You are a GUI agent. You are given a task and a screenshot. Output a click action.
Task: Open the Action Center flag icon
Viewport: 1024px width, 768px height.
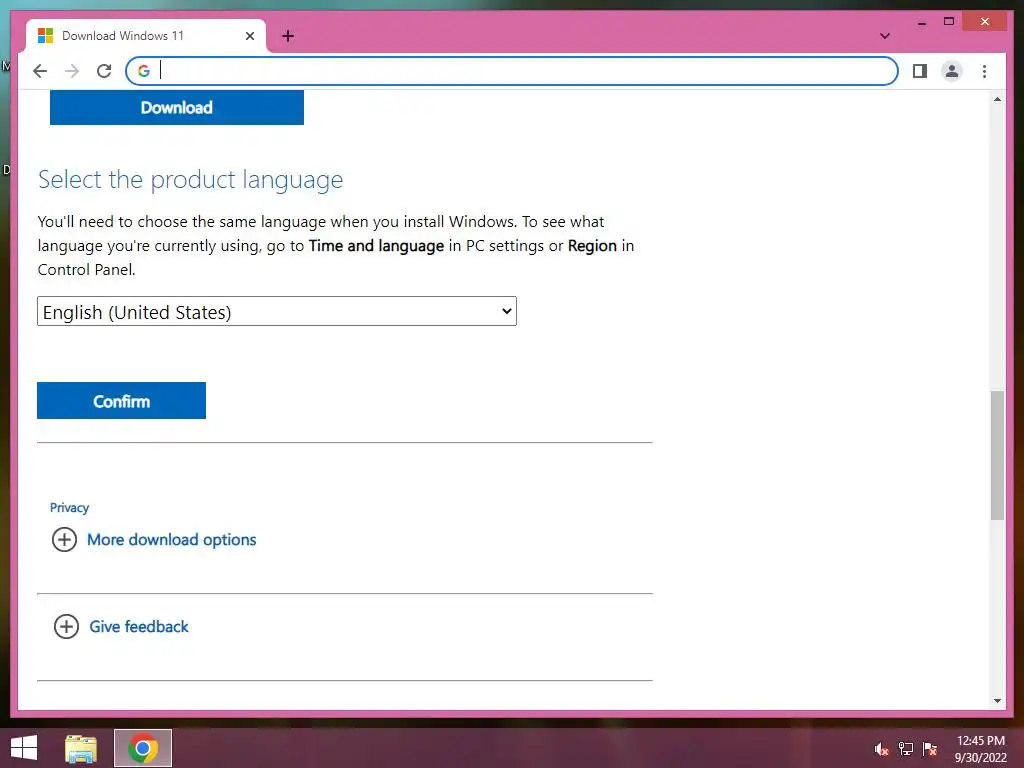tap(930, 749)
